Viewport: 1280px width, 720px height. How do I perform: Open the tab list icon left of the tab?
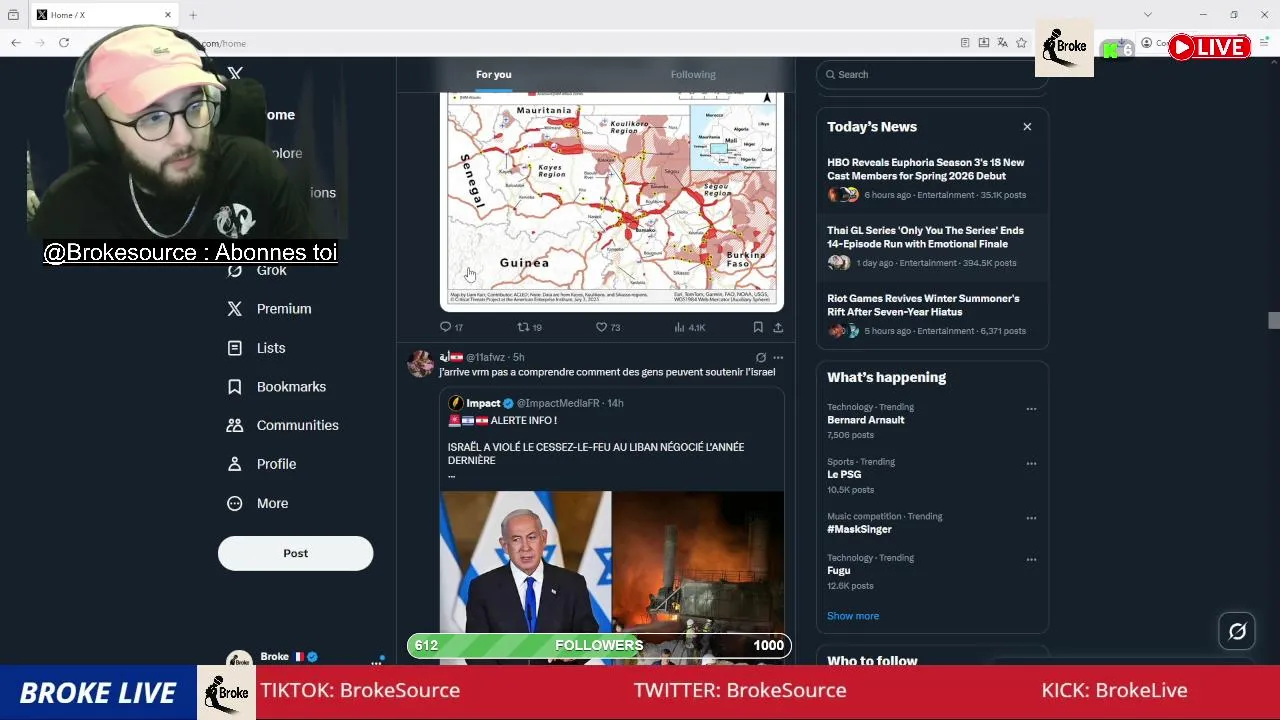[x=13, y=15]
